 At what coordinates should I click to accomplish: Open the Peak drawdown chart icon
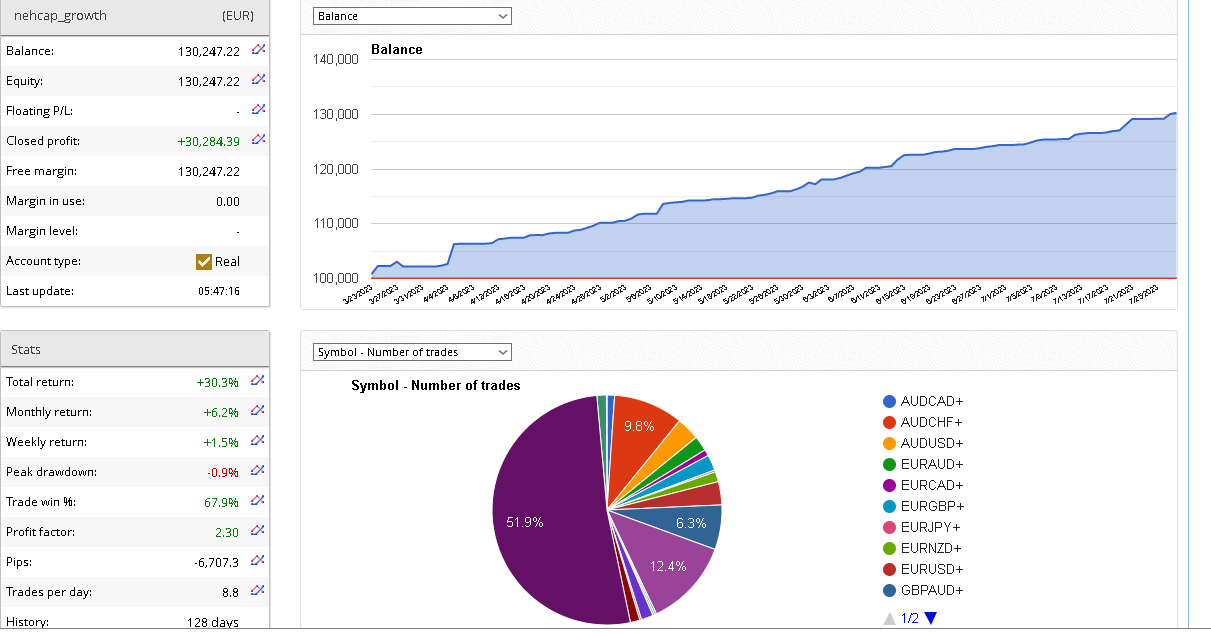259,470
